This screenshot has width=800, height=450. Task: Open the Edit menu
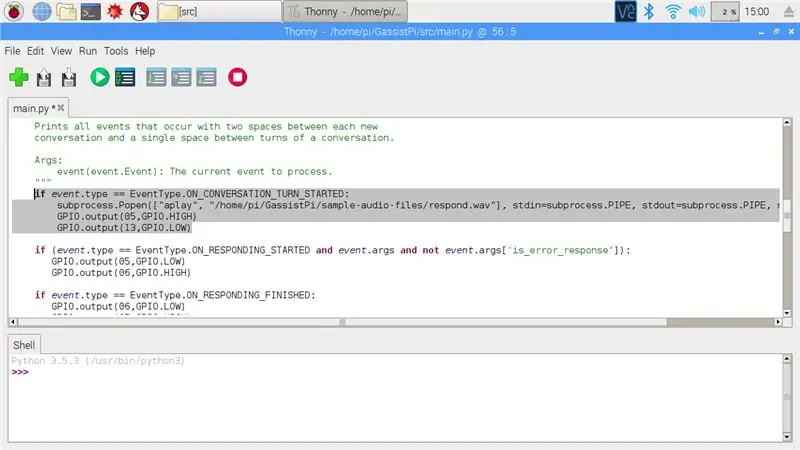coord(35,51)
